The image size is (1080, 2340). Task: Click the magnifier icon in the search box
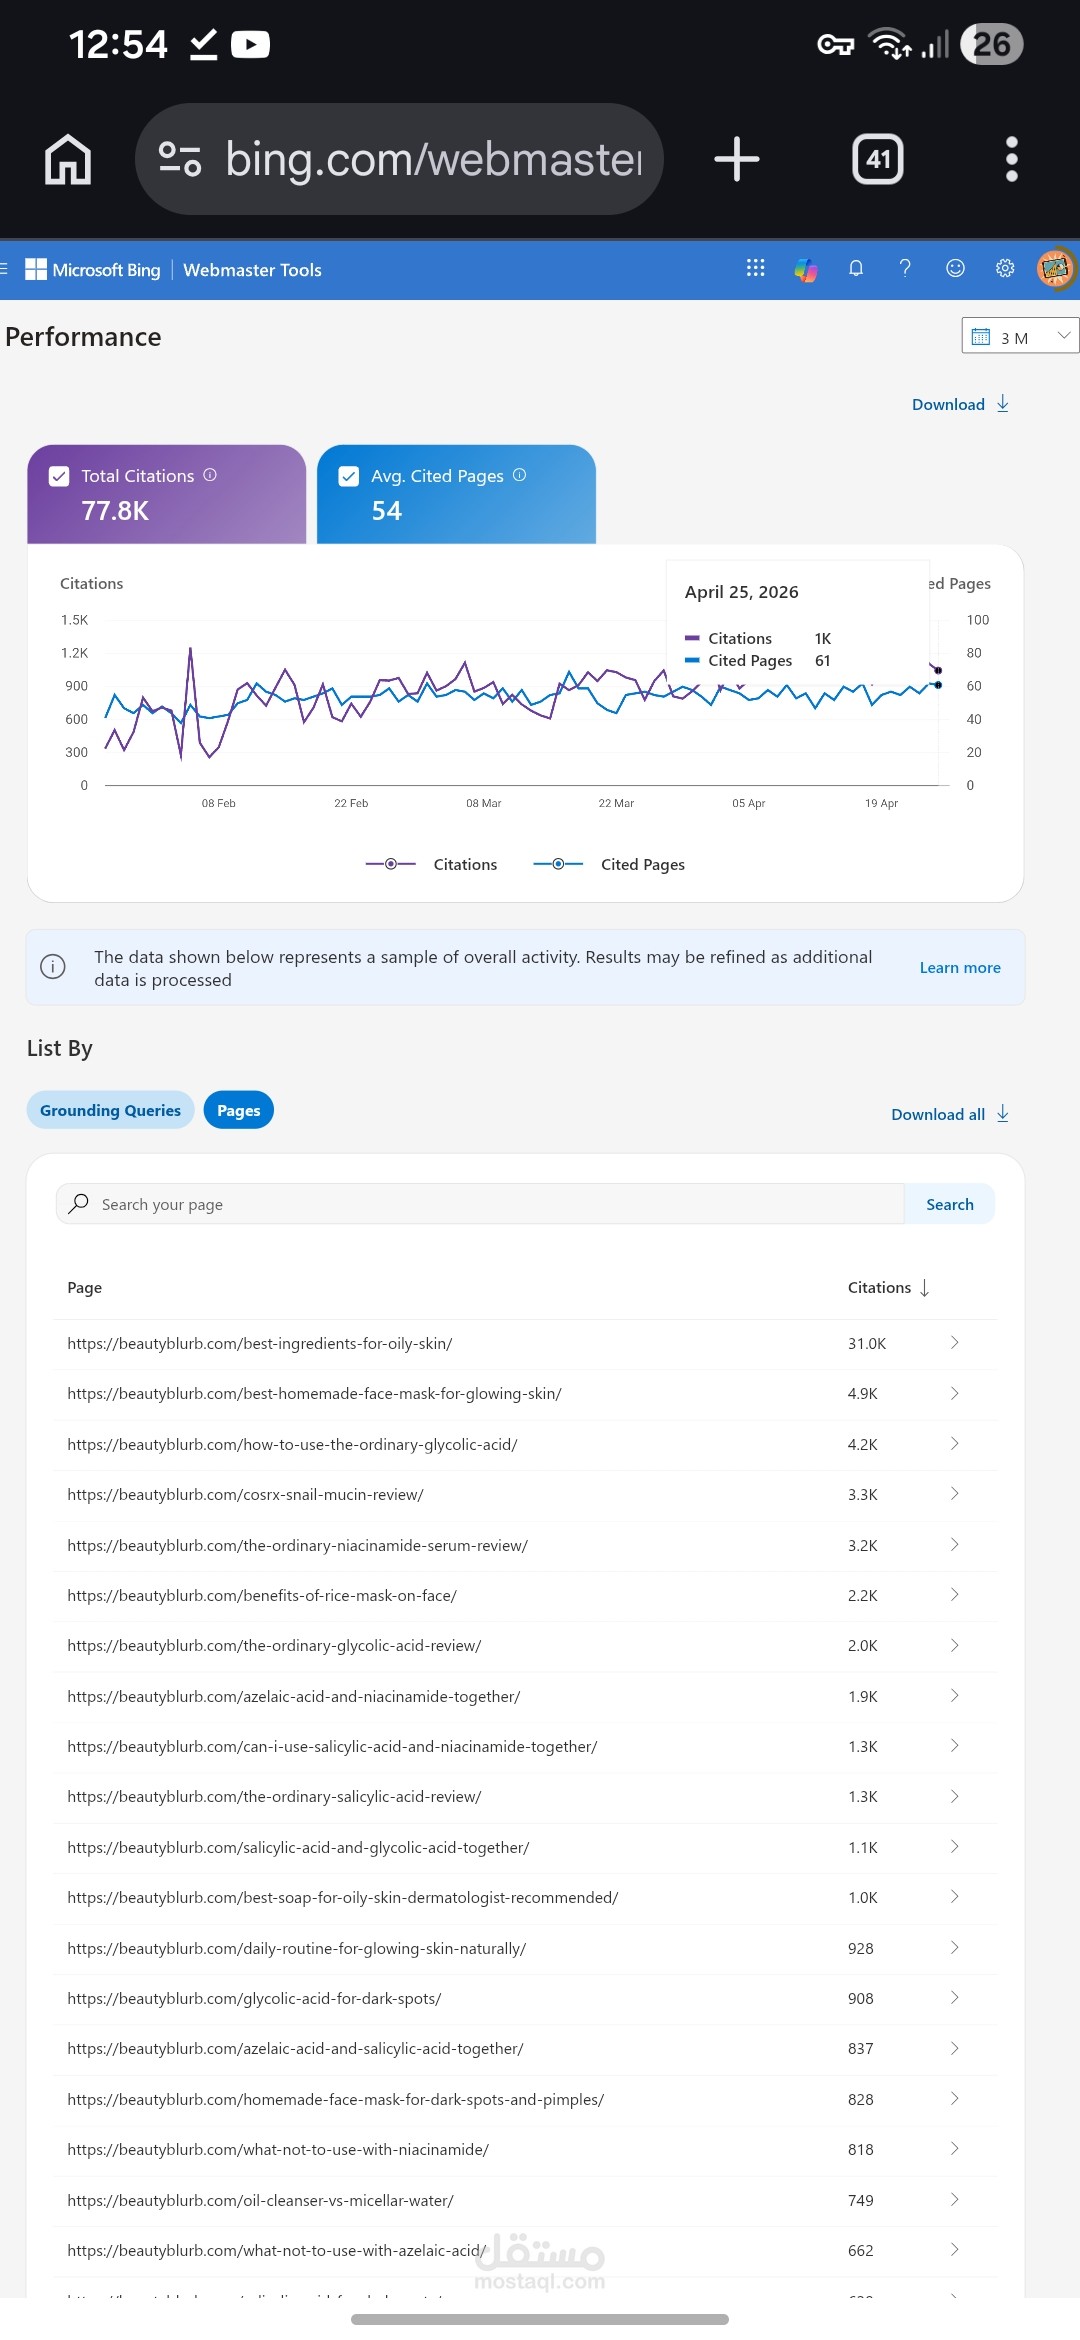click(x=79, y=1203)
